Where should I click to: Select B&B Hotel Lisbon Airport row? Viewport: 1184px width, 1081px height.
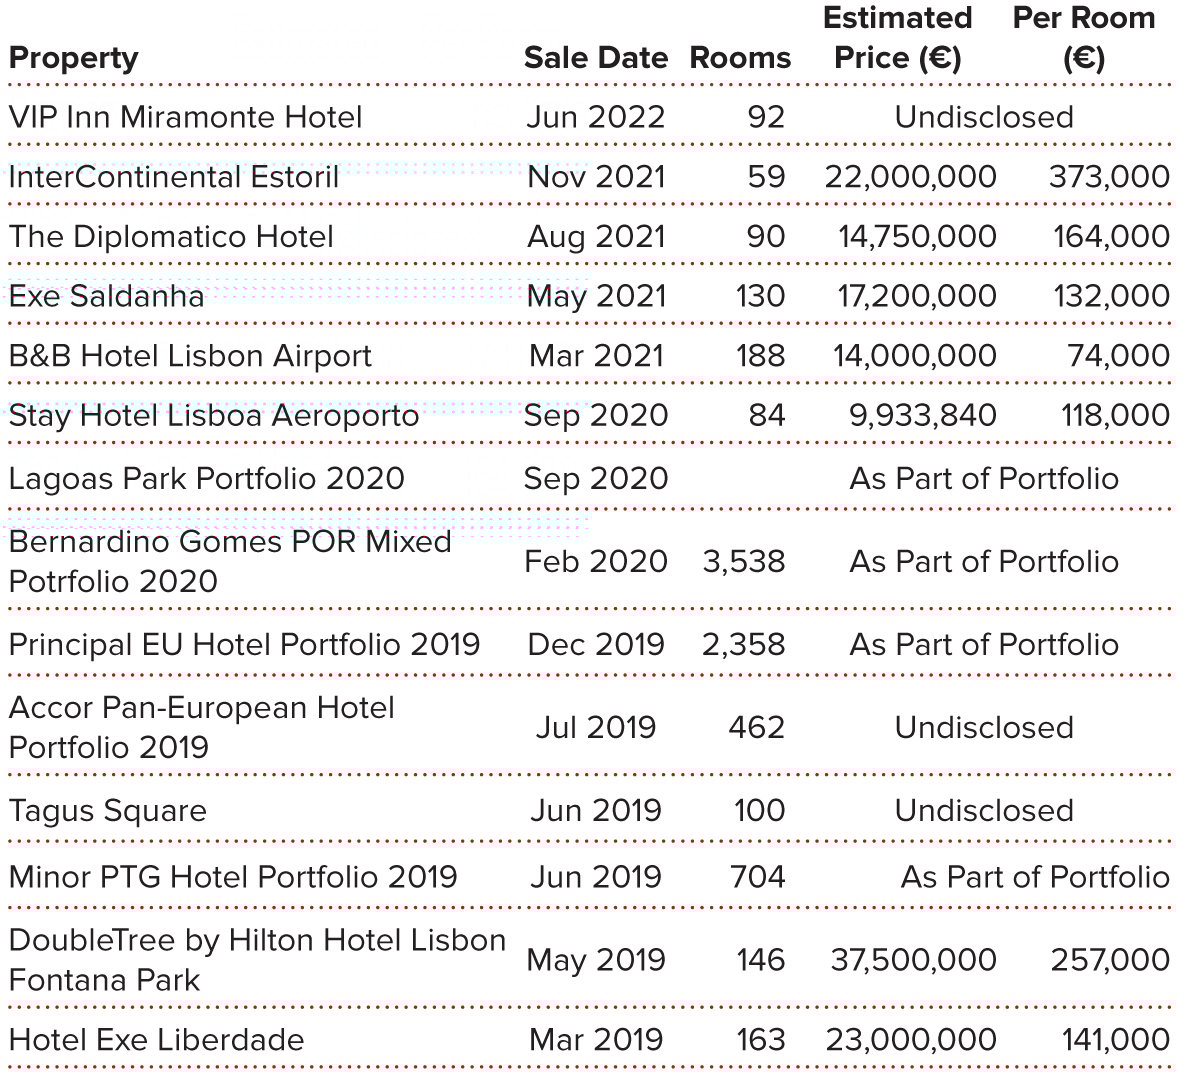coord(190,356)
